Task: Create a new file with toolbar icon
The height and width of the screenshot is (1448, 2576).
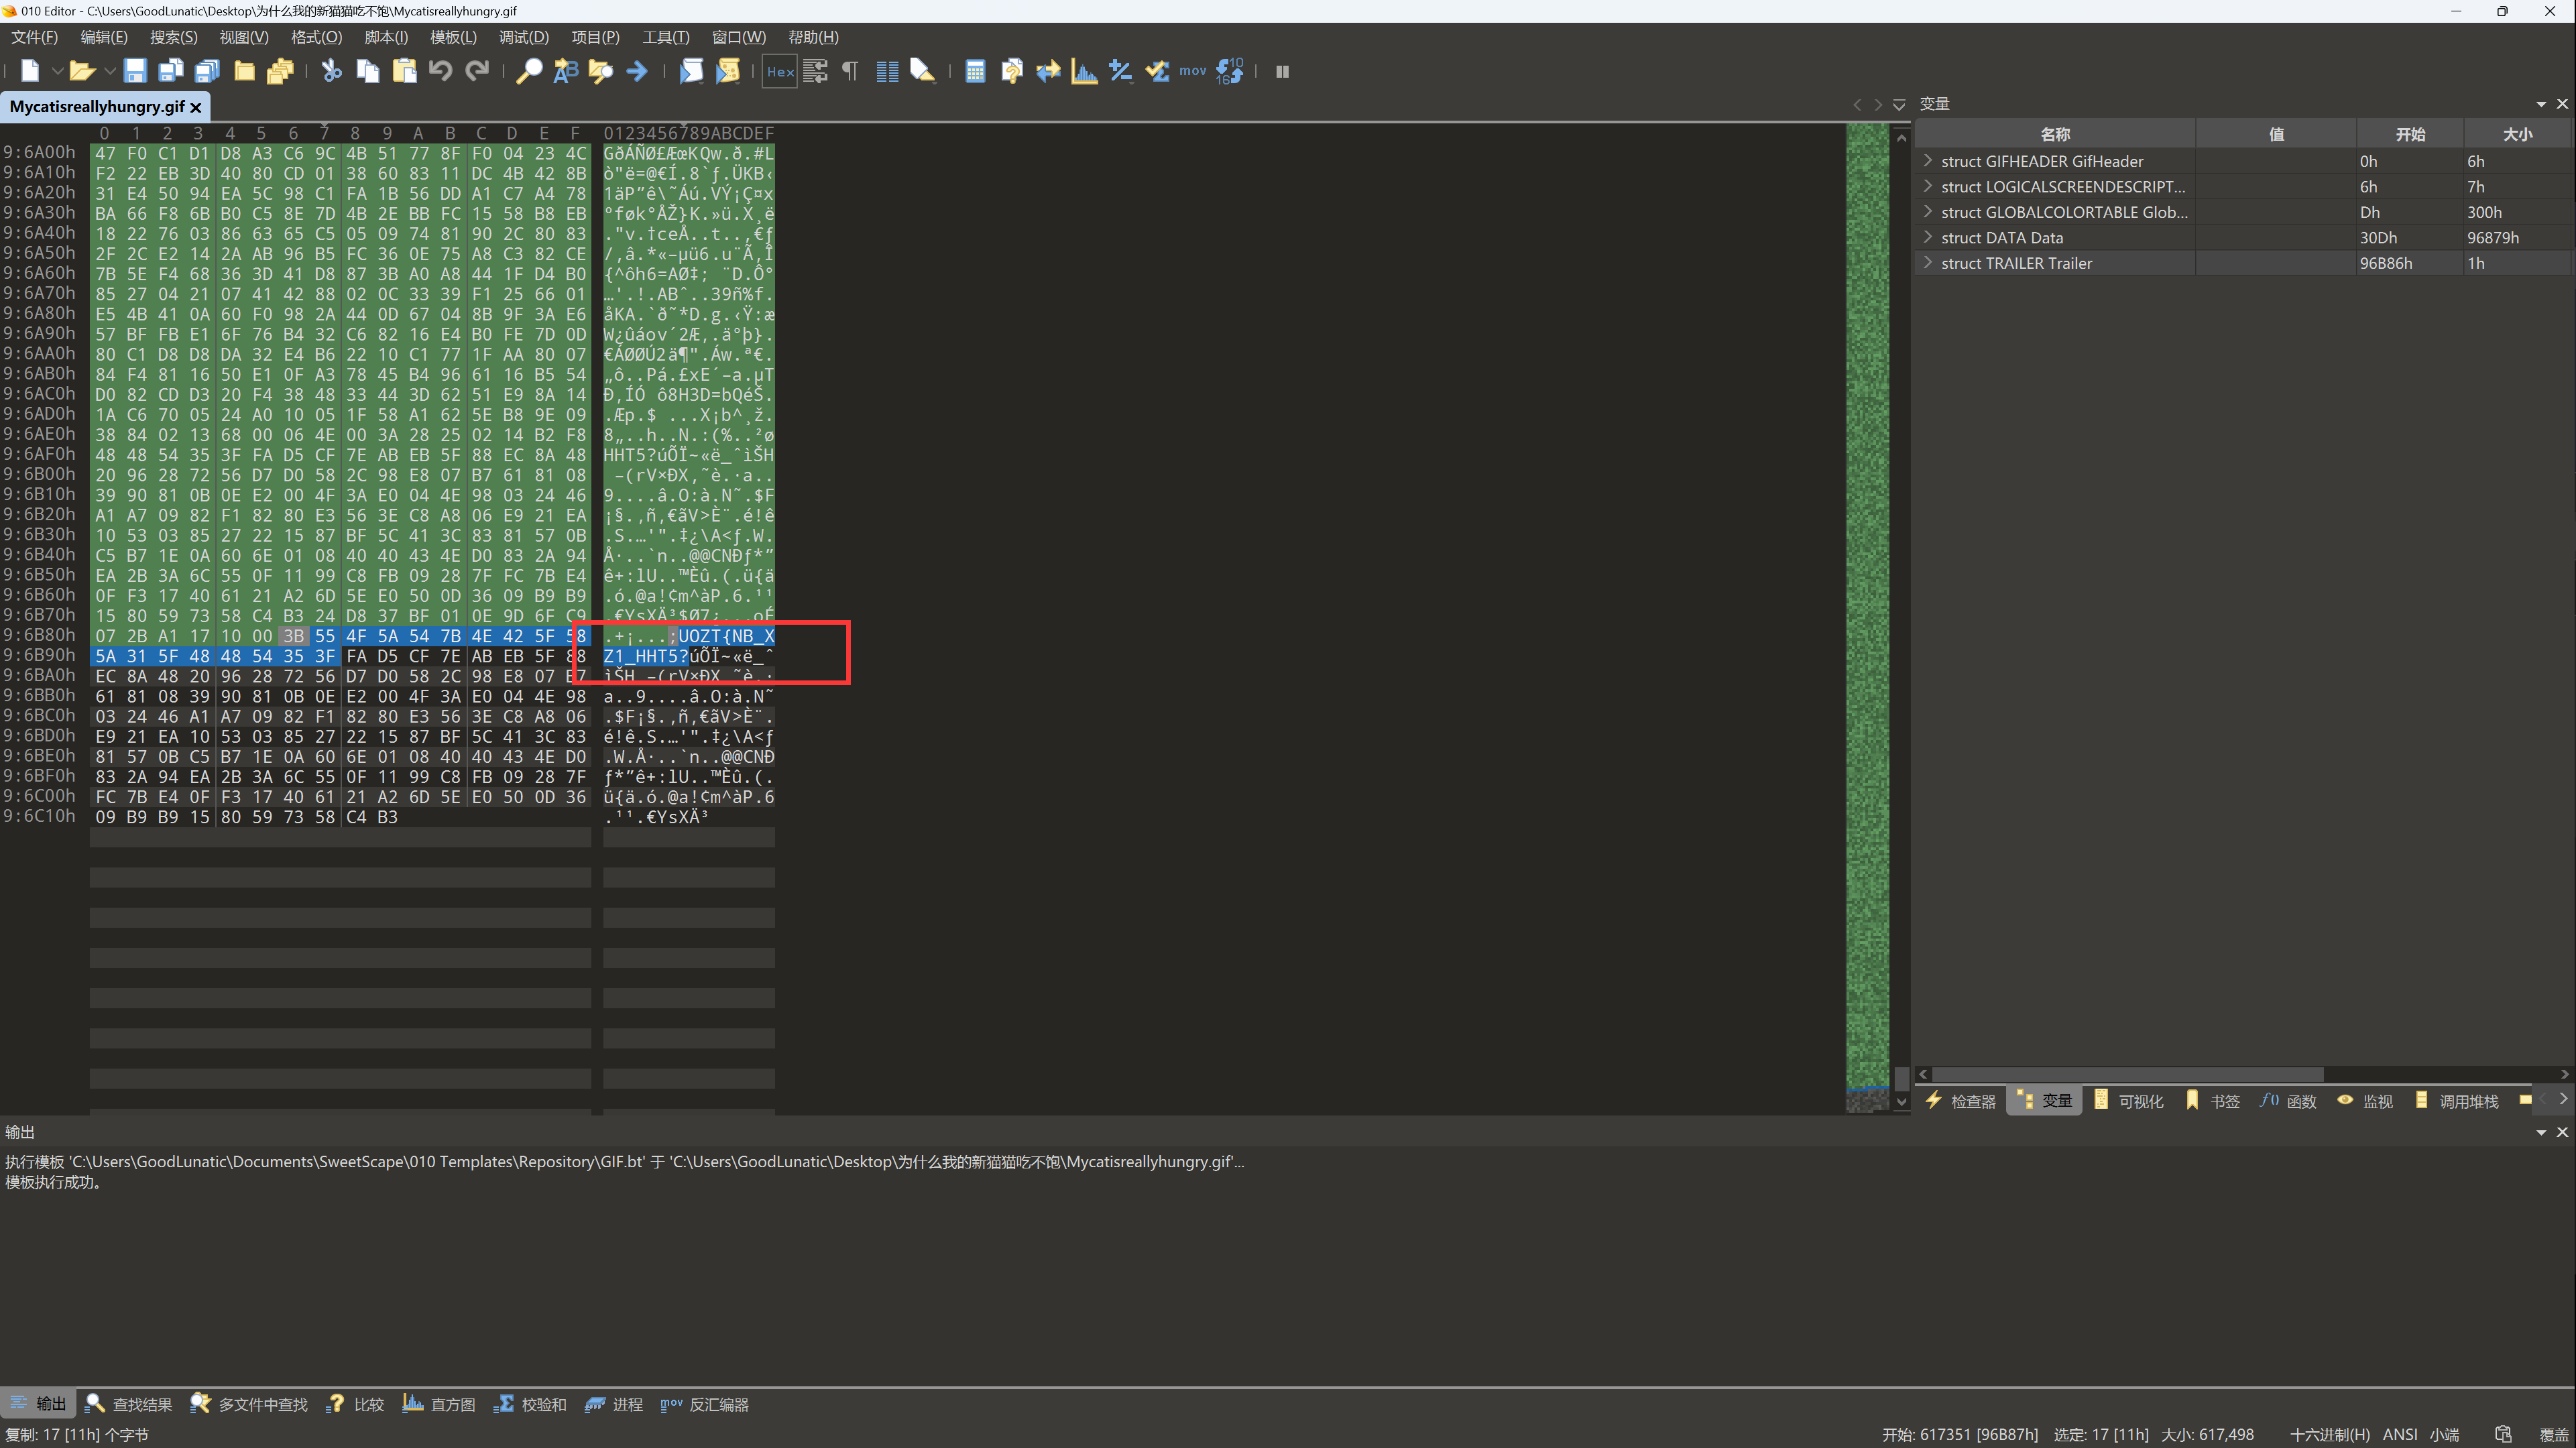Action: [x=30, y=71]
